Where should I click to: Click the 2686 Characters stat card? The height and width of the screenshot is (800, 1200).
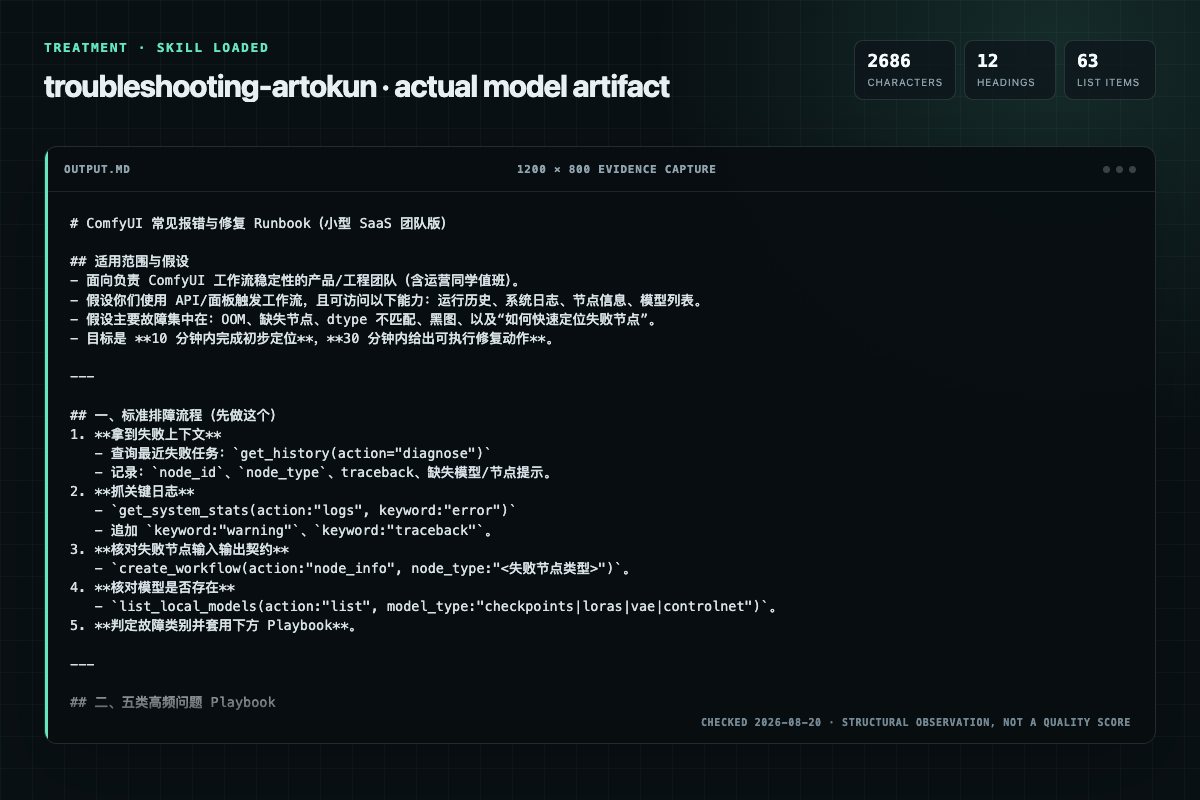(904, 70)
